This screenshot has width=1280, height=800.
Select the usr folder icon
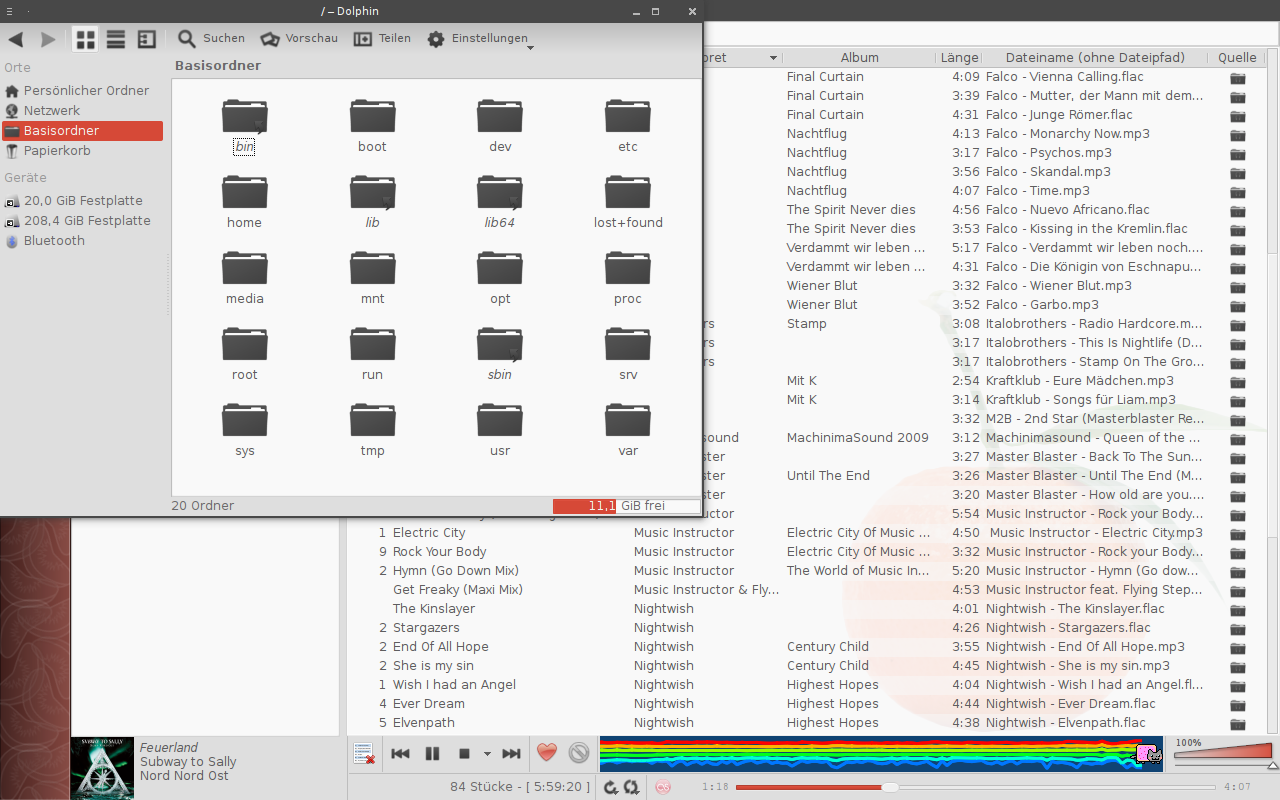click(x=500, y=420)
